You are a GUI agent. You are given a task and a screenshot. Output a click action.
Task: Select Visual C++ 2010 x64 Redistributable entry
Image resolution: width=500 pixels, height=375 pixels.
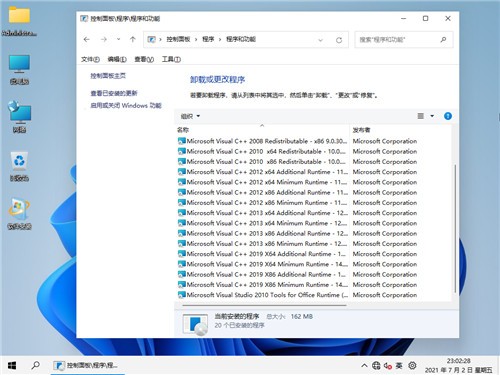263,152
